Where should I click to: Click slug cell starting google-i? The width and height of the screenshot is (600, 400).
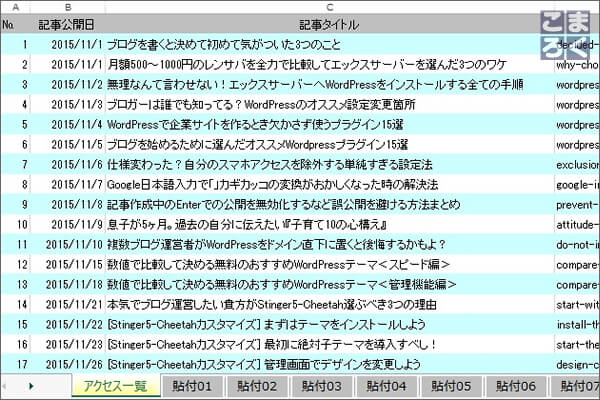(577, 184)
